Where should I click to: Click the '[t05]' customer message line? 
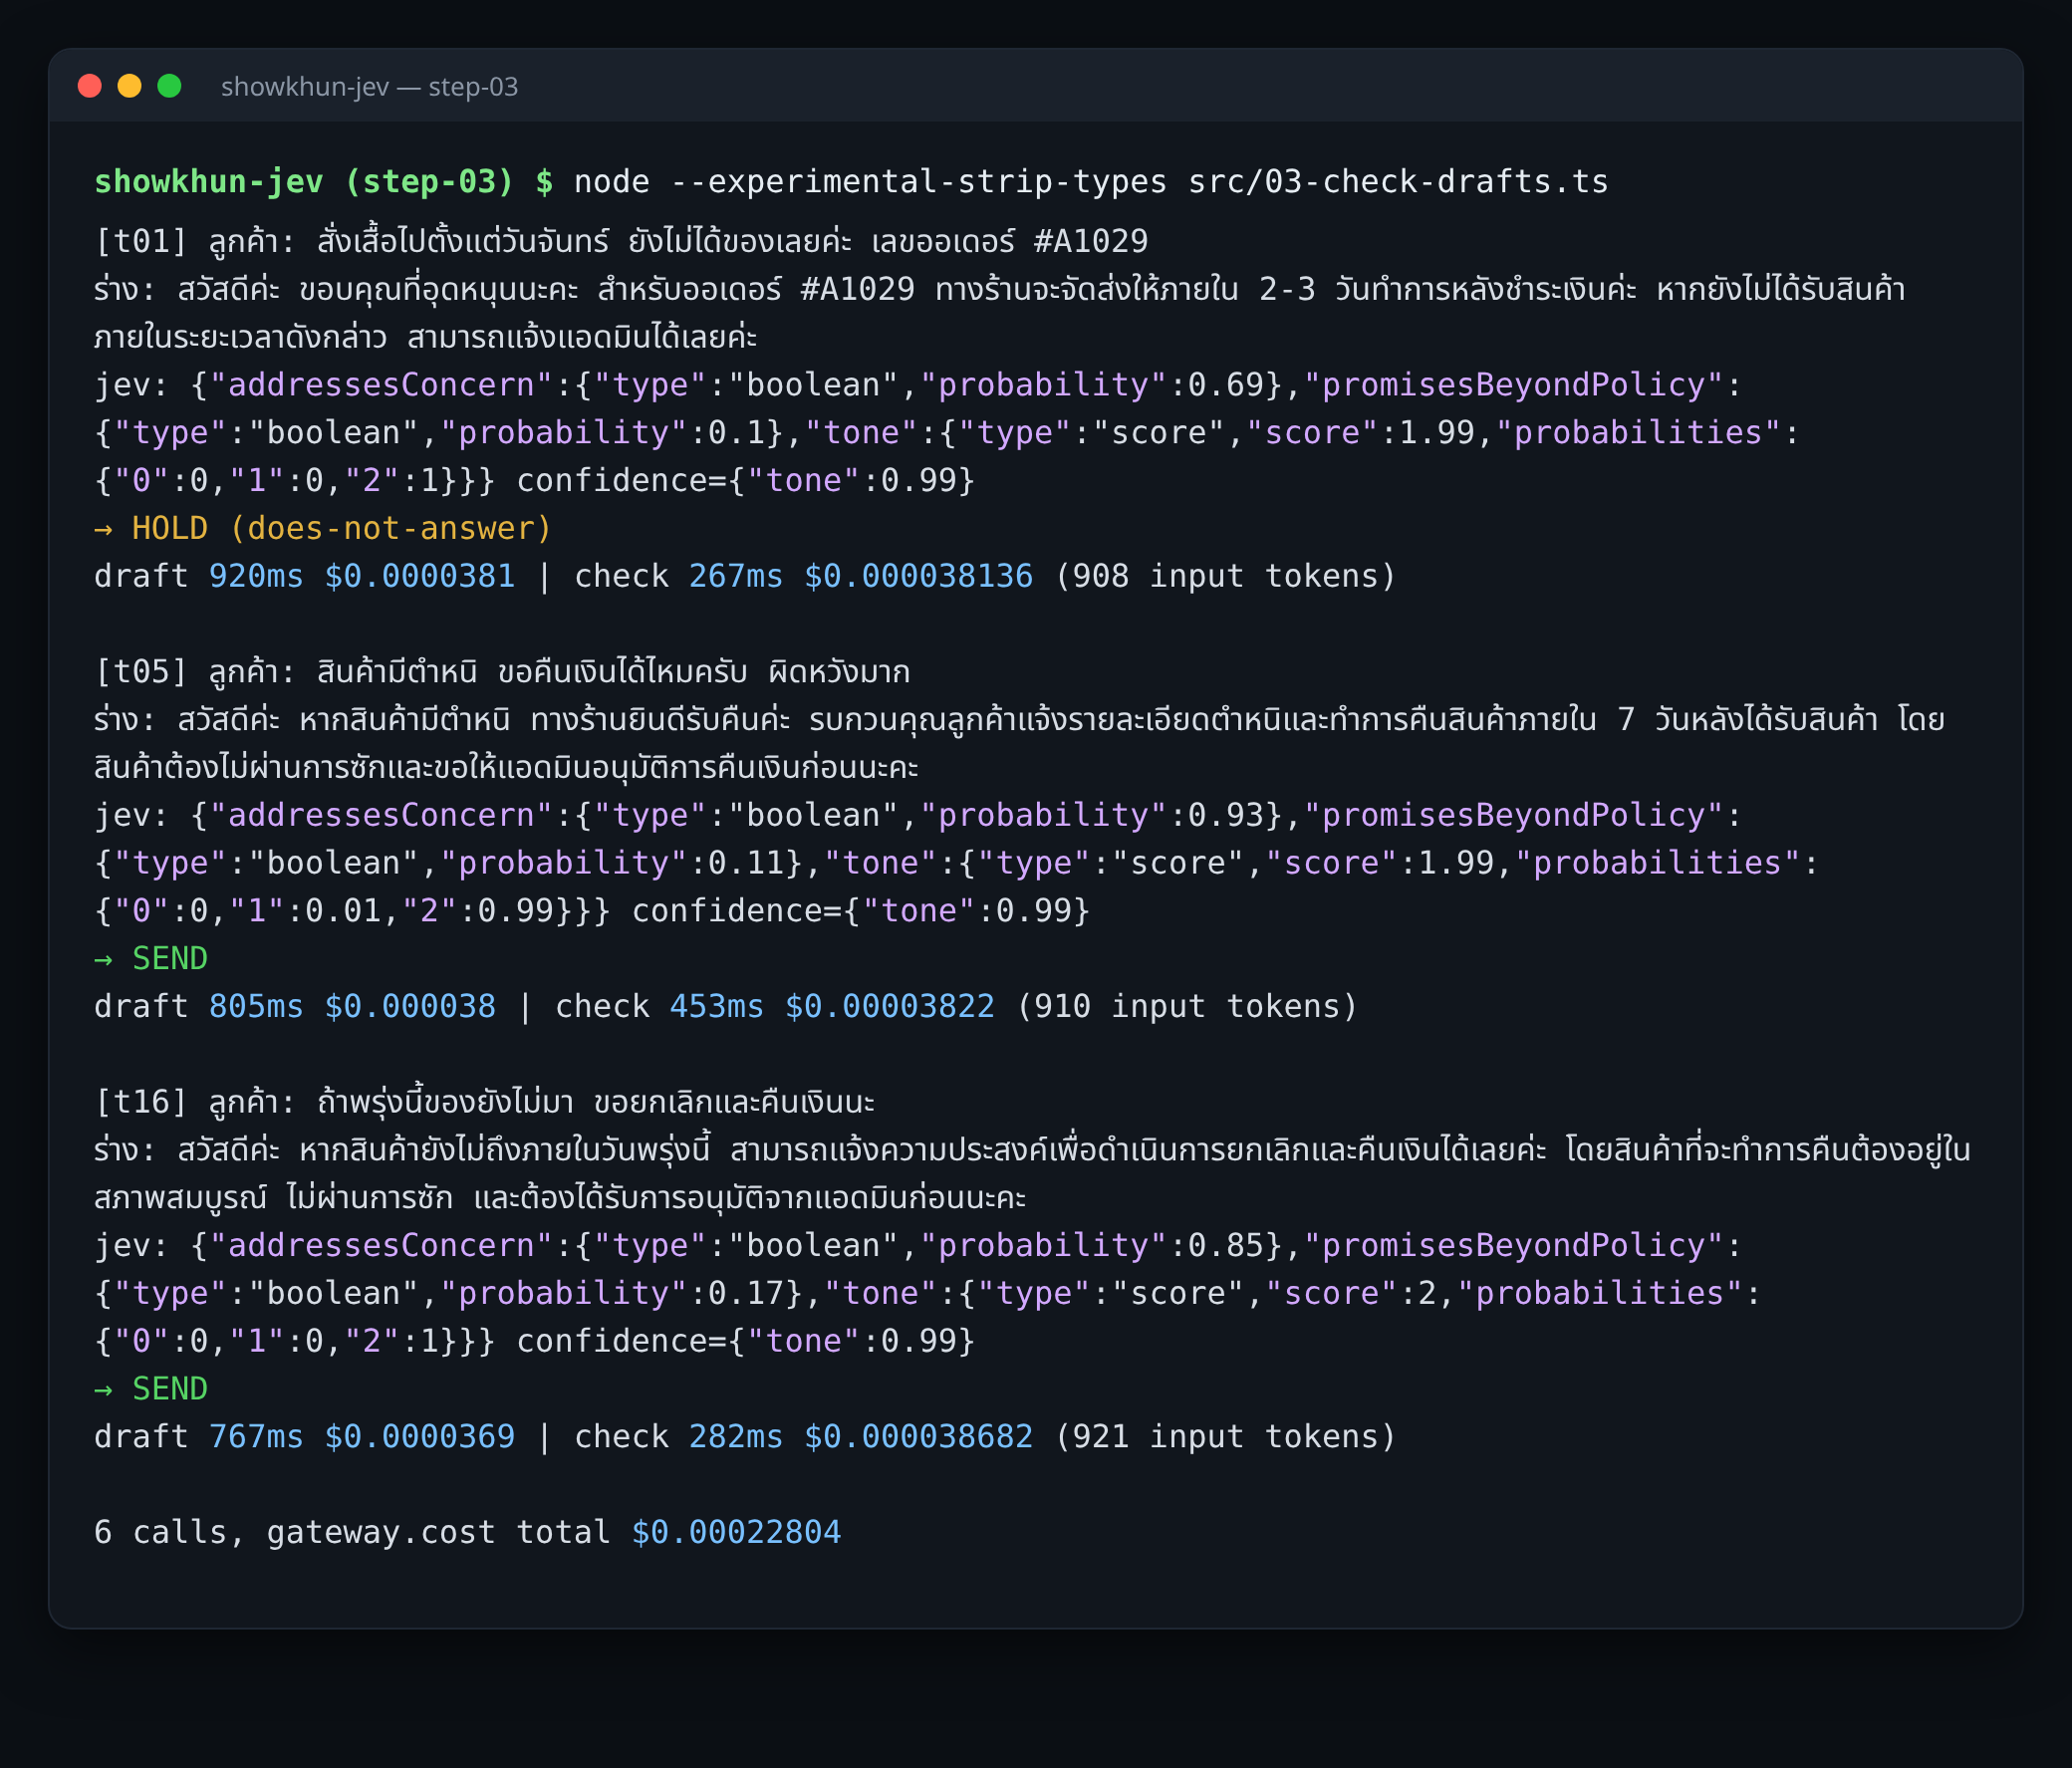[502, 672]
